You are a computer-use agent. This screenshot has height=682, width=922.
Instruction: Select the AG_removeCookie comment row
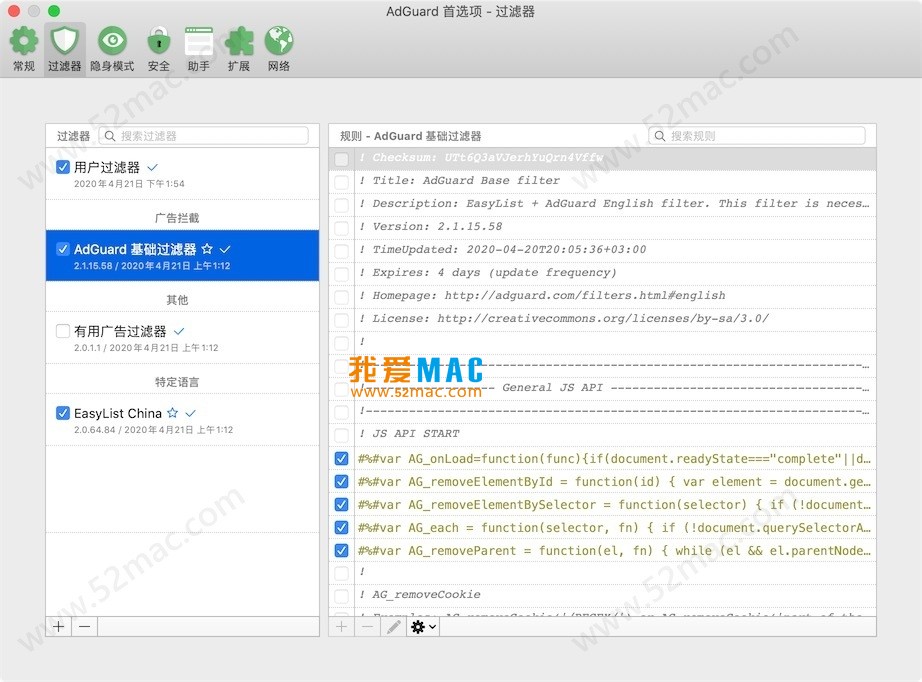[602, 594]
